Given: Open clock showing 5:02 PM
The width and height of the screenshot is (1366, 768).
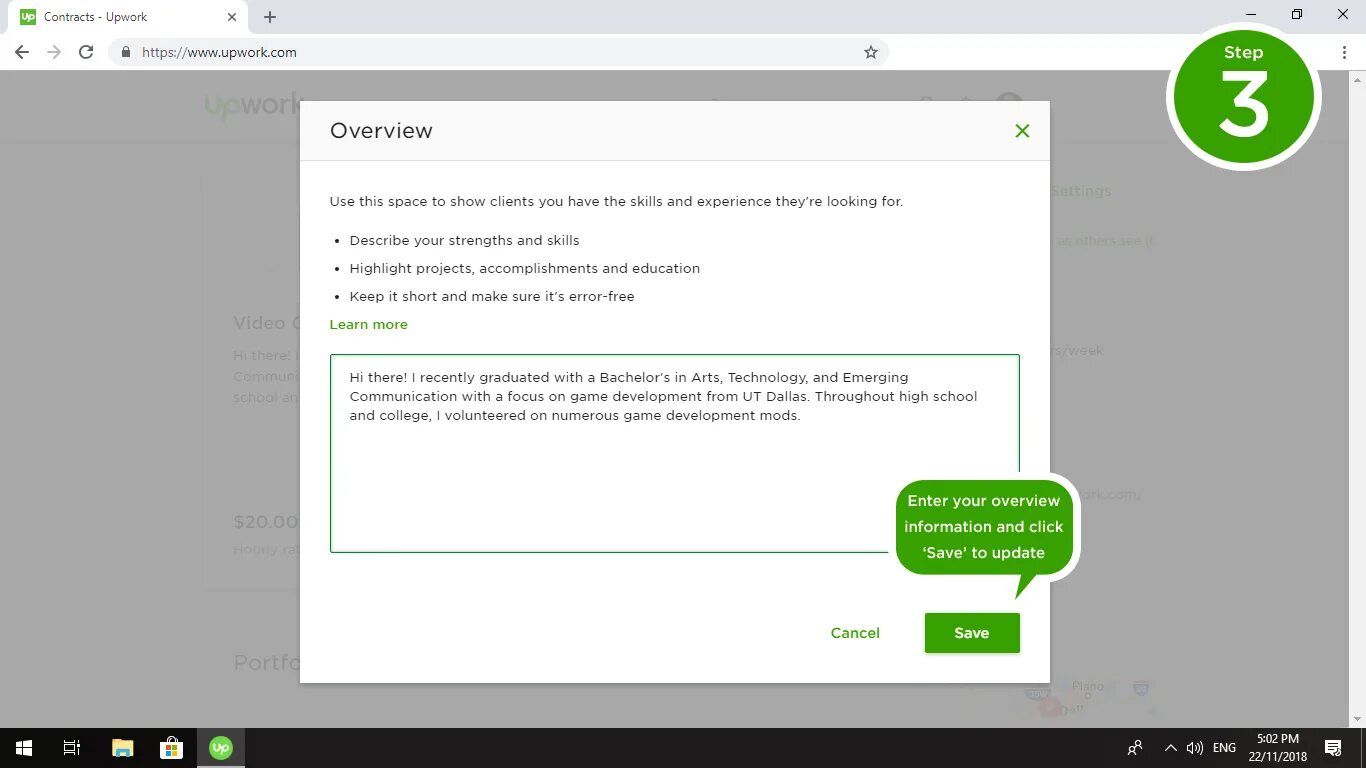Looking at the screenshot, I should (x=1277, y=748).
